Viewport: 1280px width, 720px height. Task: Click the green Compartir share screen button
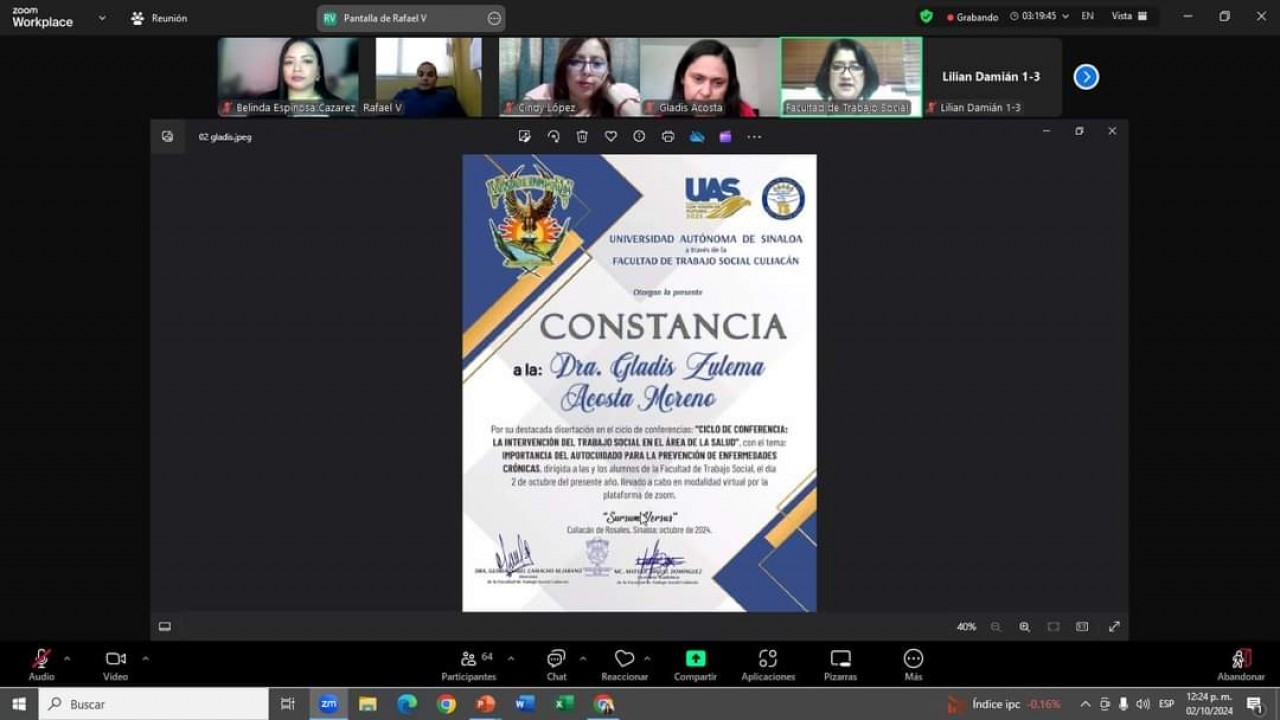695,662
